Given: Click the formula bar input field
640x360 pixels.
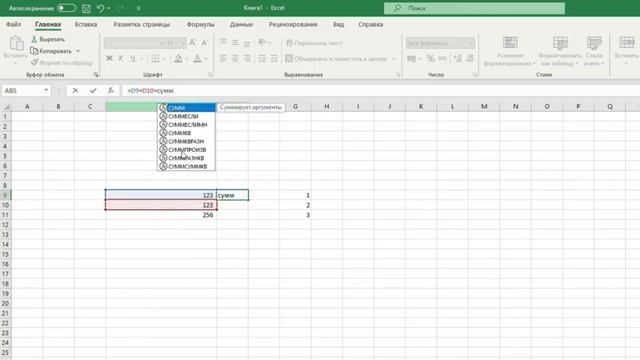Looking at the screenshot, I should point(380,91).
